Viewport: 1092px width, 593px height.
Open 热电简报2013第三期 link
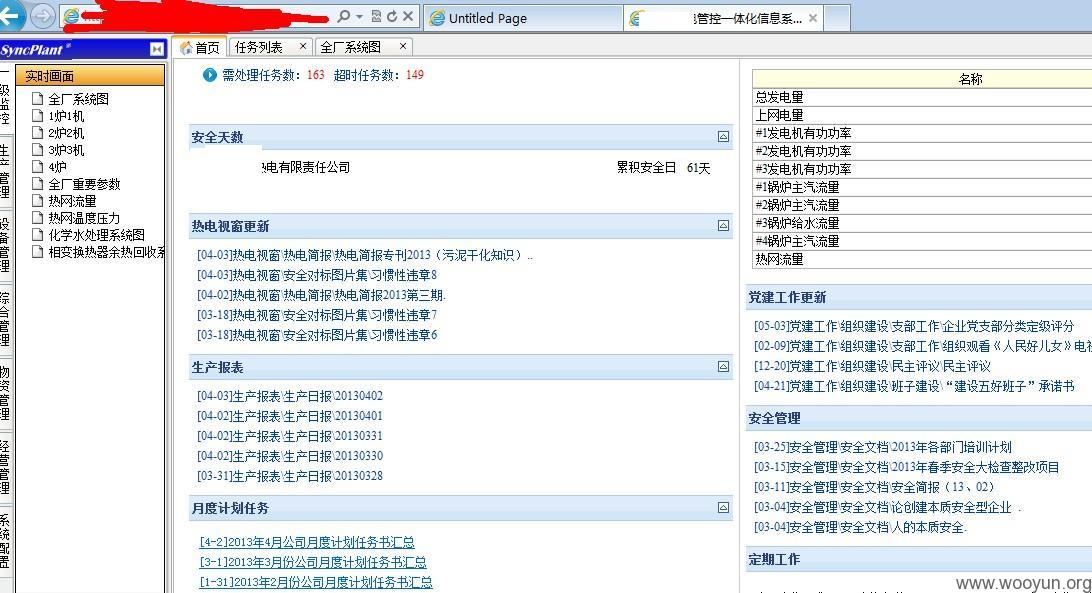coord(321,295)
